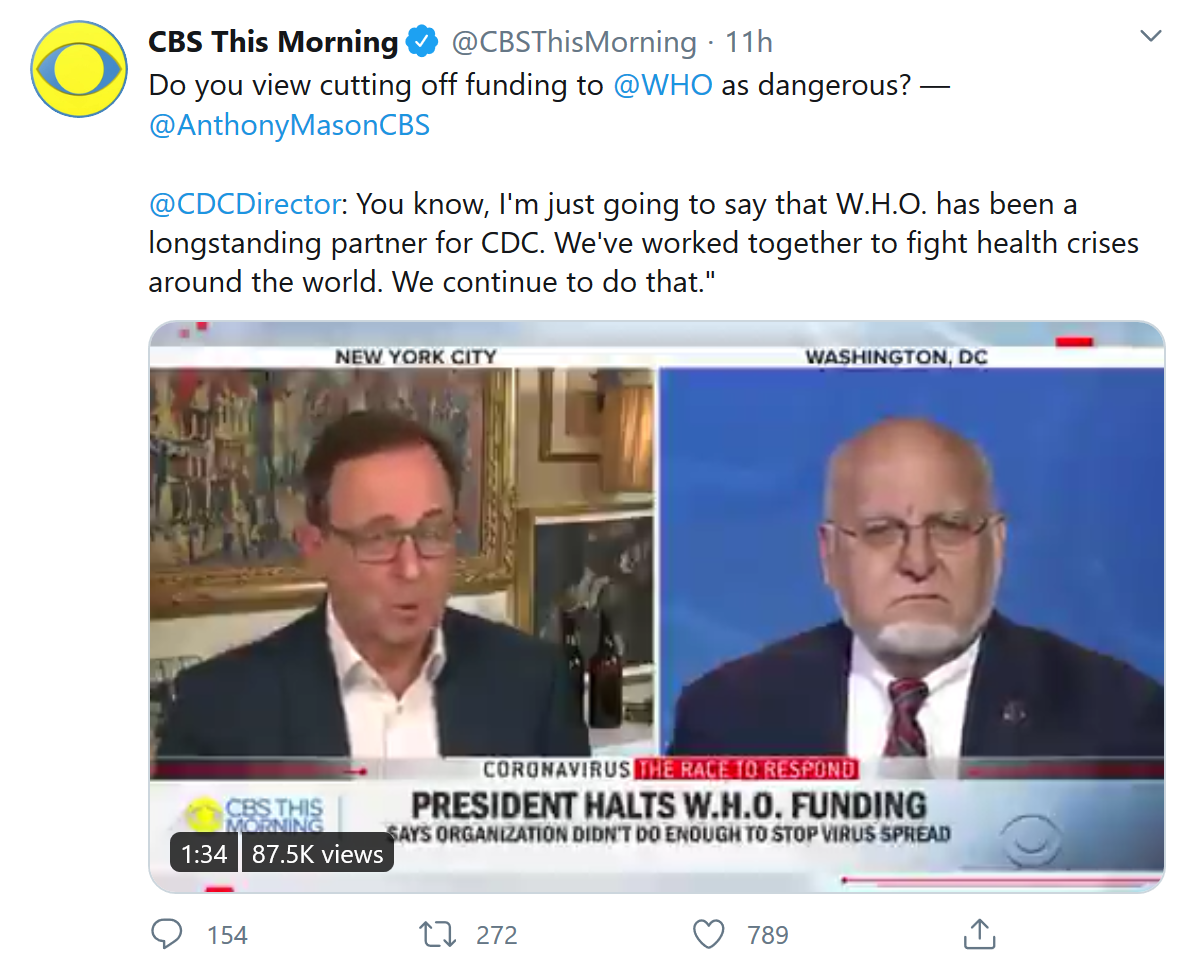
Task: Play the W.H.O. funding interview video
Action: (656, 600)
